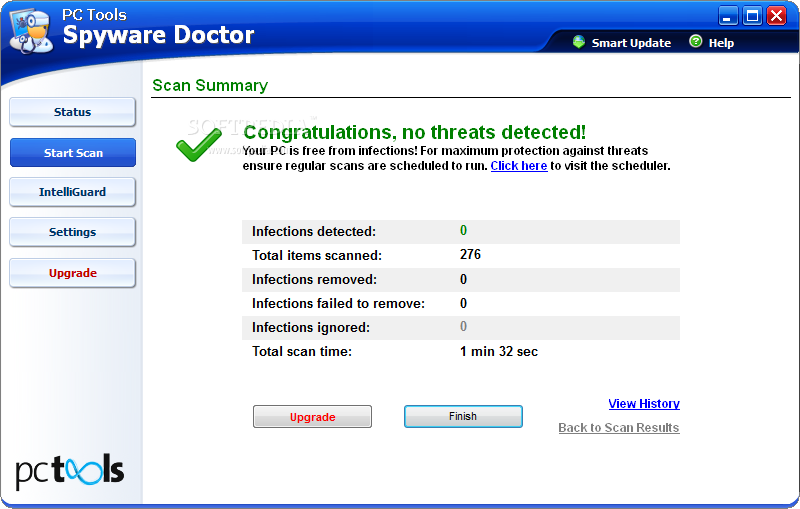
Task: Click the 276 items scanned value
Action: (470, 254)
